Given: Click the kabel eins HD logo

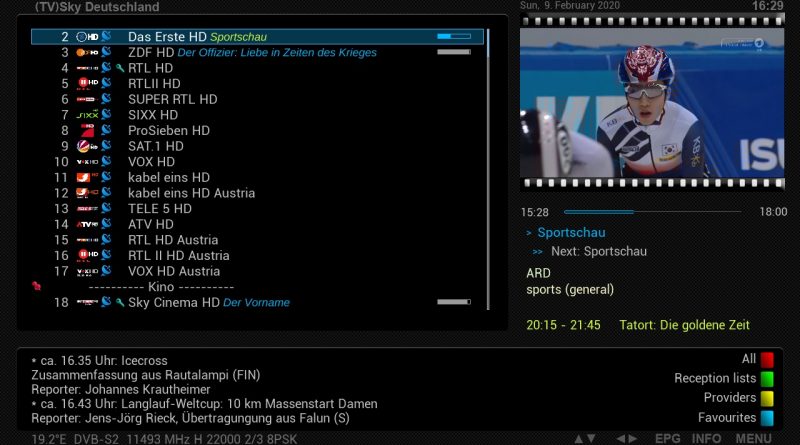Looking at the screenshot, I should coord(87,178).
